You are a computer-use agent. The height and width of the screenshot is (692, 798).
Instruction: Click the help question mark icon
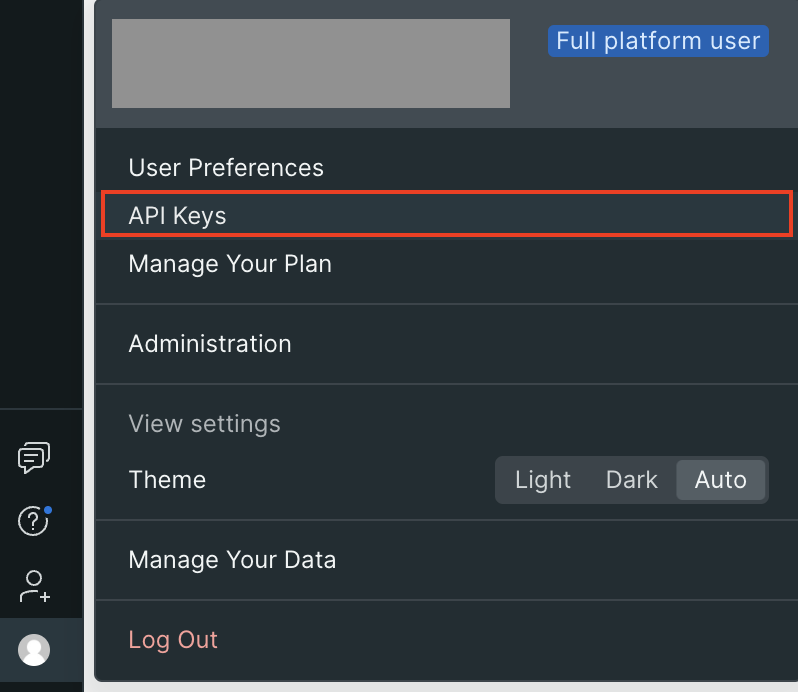[x=34, y=521]
